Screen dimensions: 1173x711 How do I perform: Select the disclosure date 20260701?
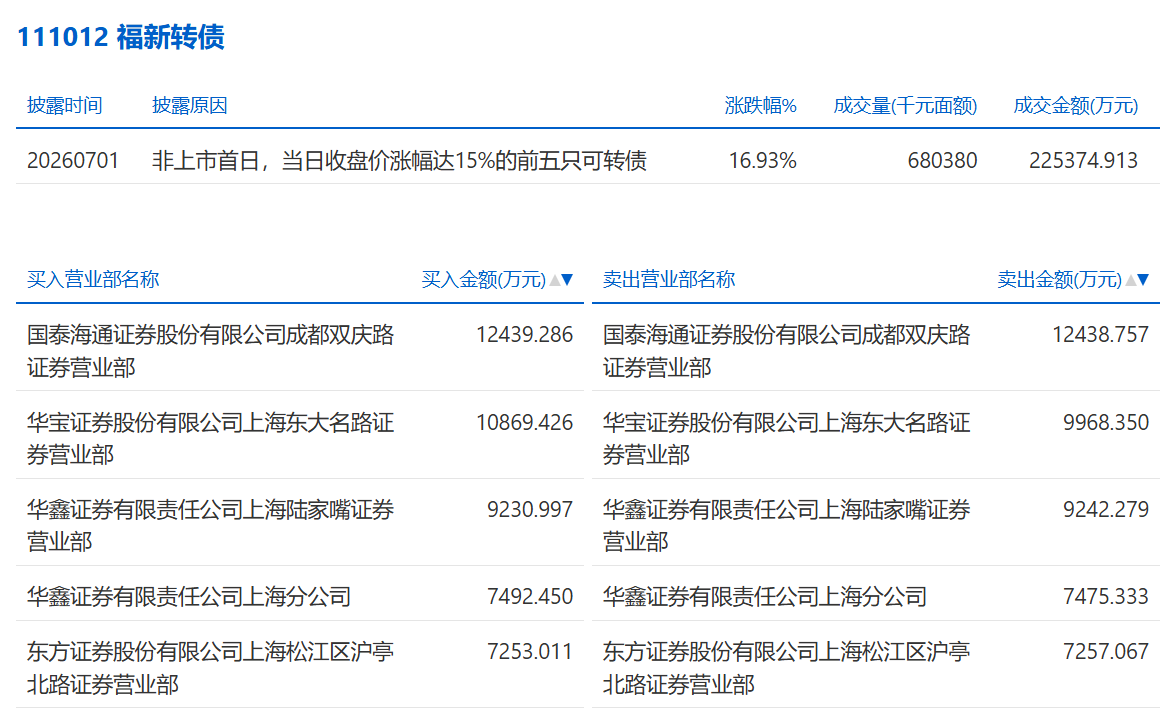pos(73,161)
